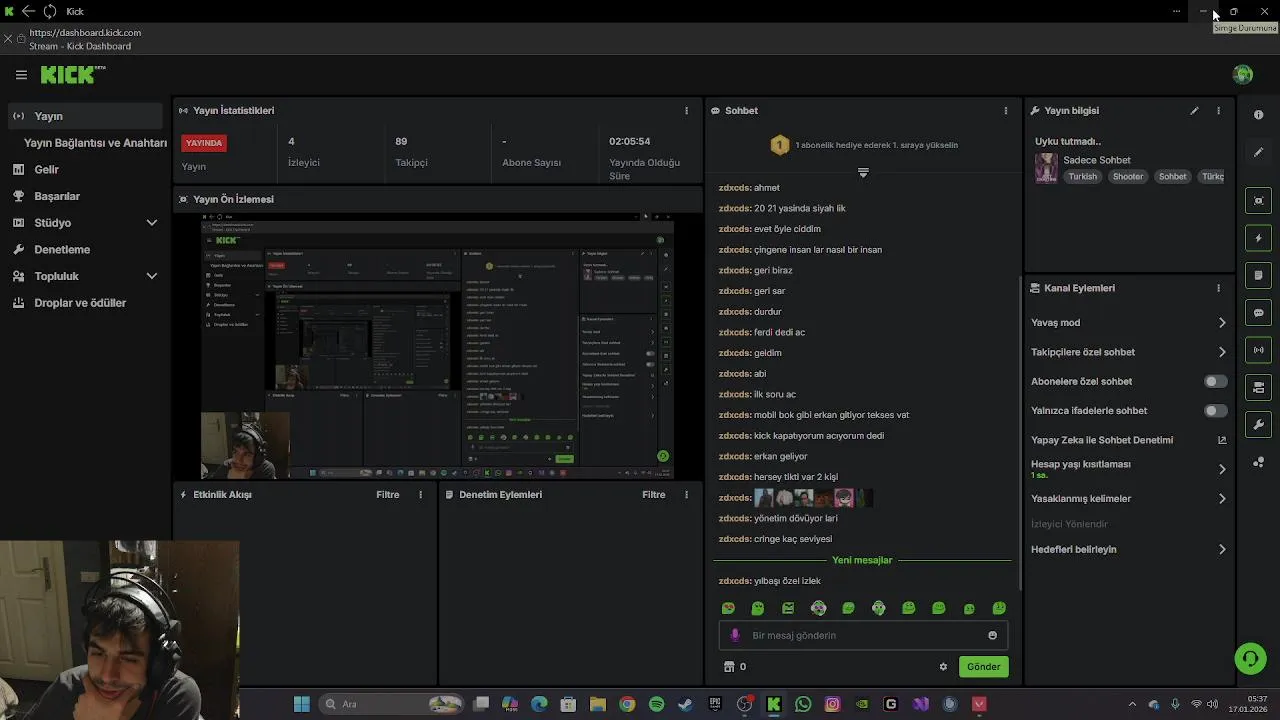The height and width of the screenshot is (720, 1280).
Task: Click the Yeni mesajlar divider label
Action: pos(862,560)
